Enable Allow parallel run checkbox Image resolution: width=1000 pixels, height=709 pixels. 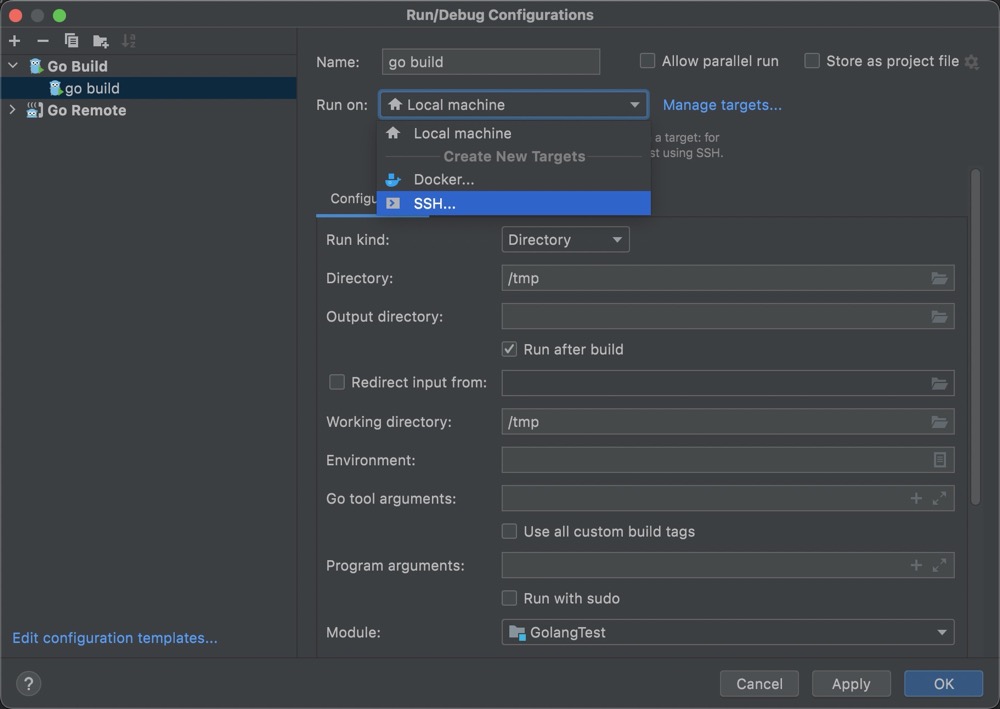[x=648, y=61]
